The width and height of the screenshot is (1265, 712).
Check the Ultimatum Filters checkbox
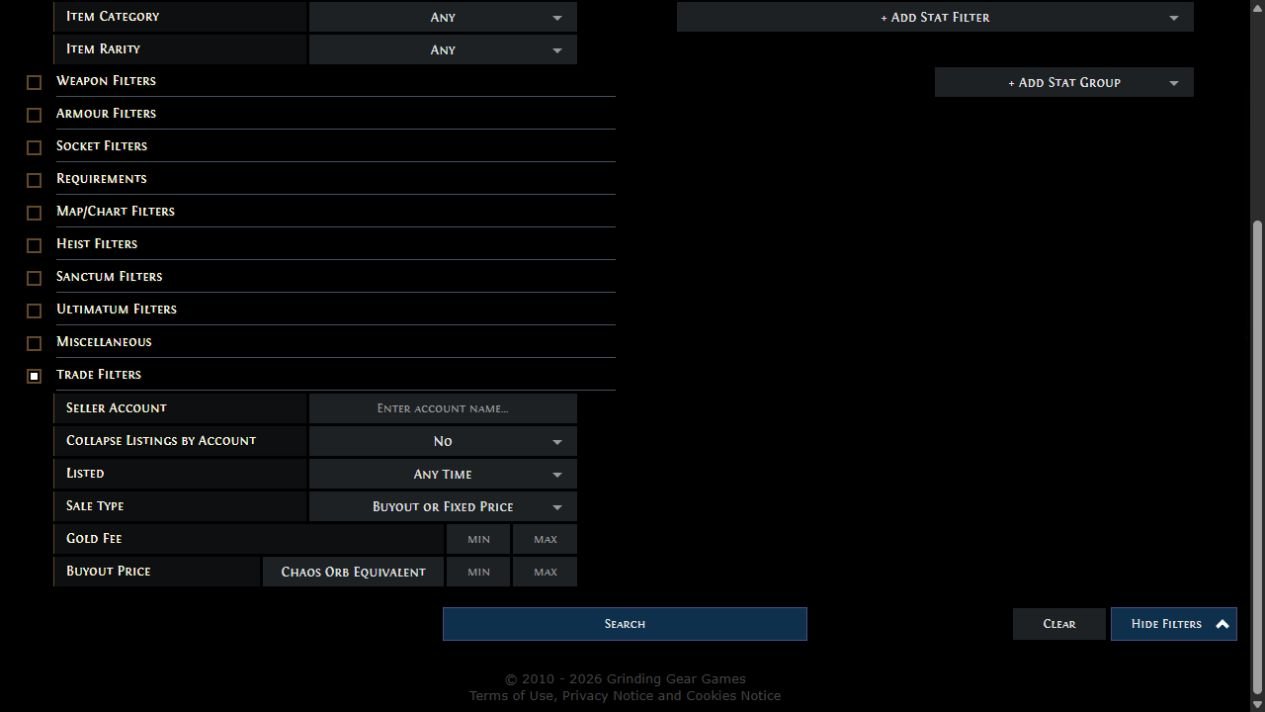tap(34, 311)
